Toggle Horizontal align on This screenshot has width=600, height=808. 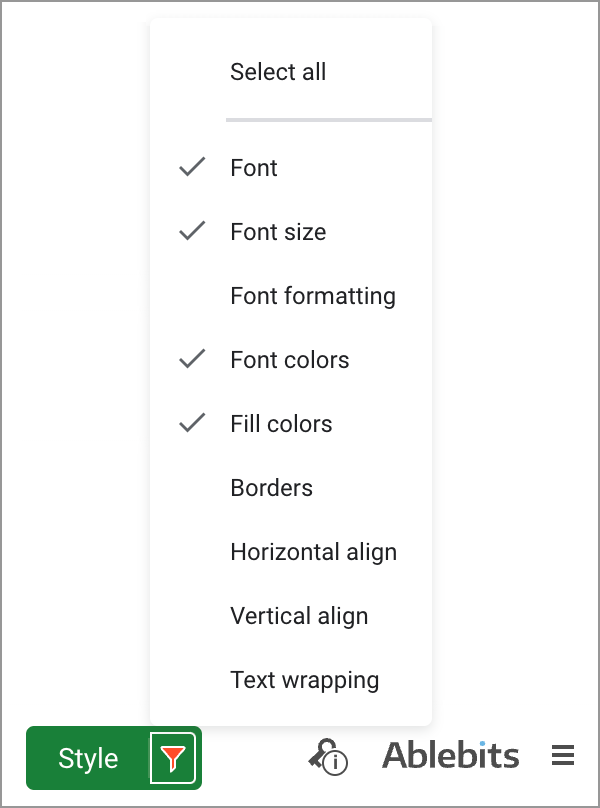(313, 551)
